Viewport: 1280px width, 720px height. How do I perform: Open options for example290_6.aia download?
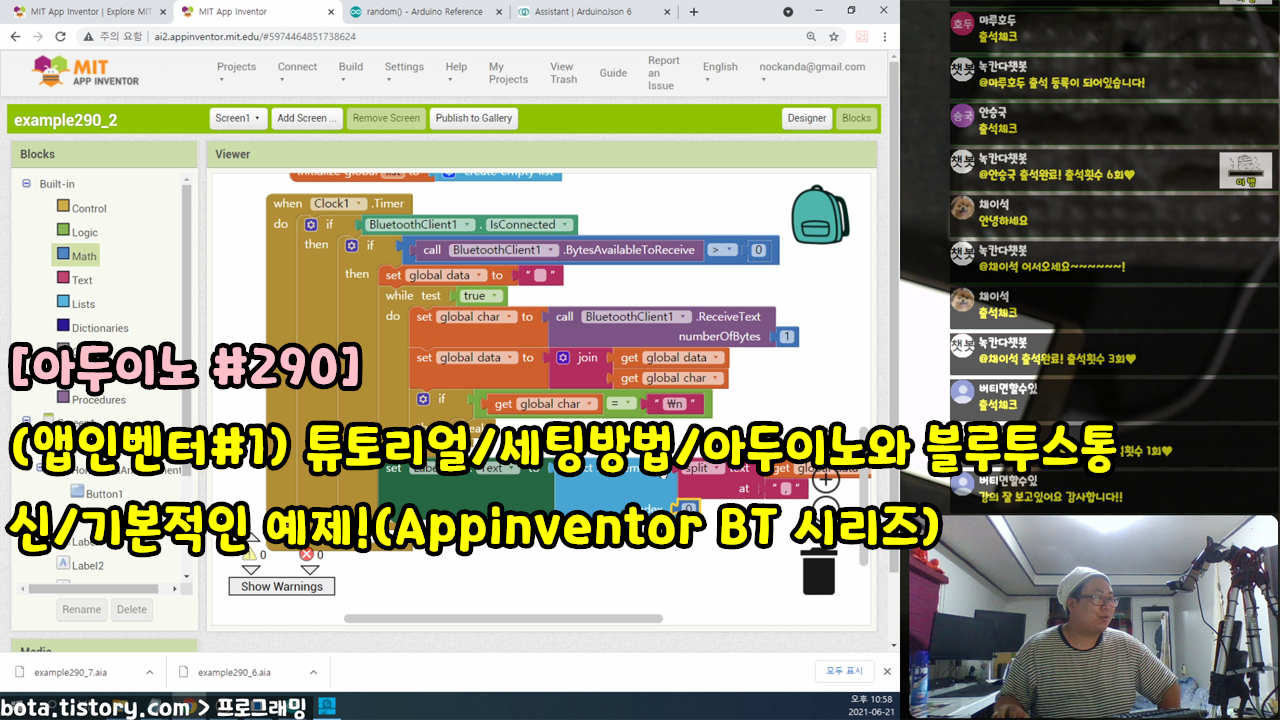pyautogui.click(x=313, y=672)
